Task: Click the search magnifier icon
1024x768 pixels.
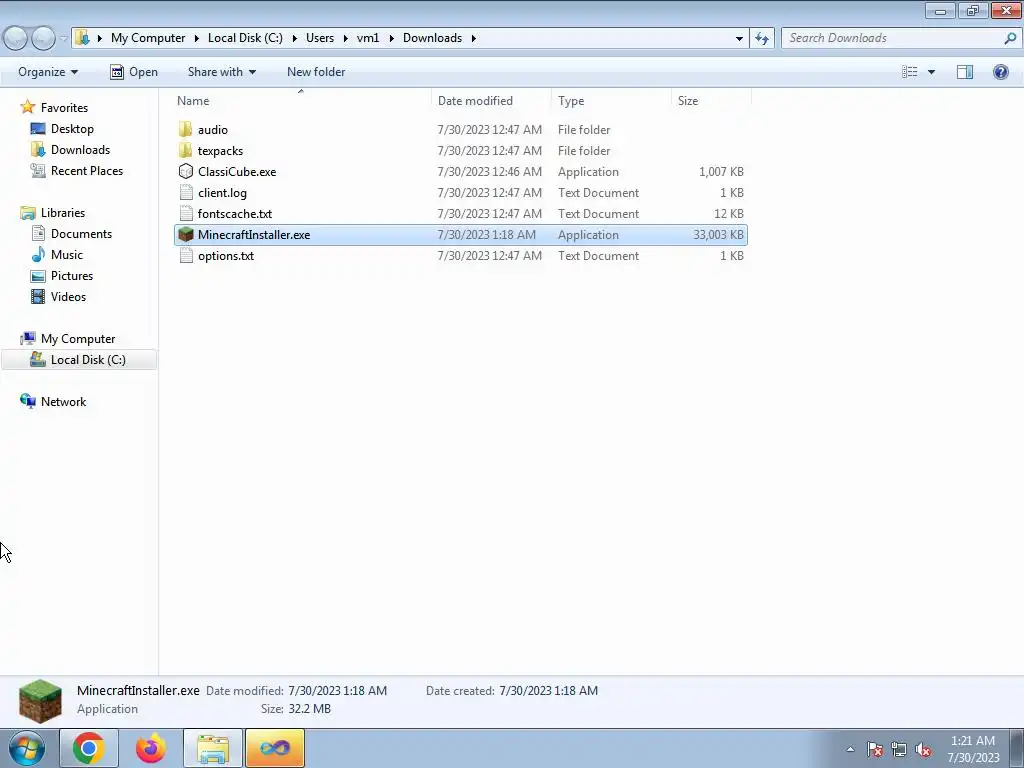Action: (1010, 39)
